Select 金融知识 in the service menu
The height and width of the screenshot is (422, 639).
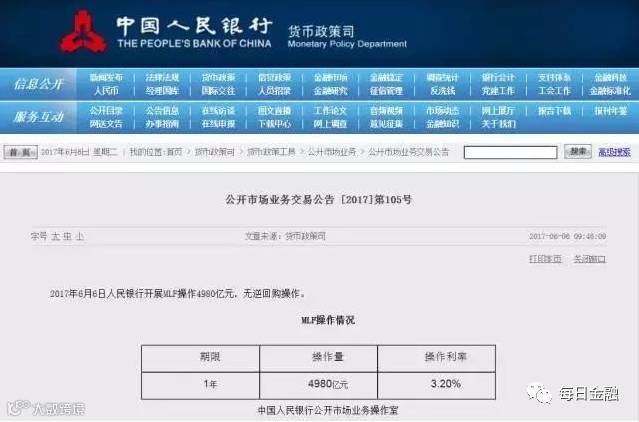coord(442,124)
